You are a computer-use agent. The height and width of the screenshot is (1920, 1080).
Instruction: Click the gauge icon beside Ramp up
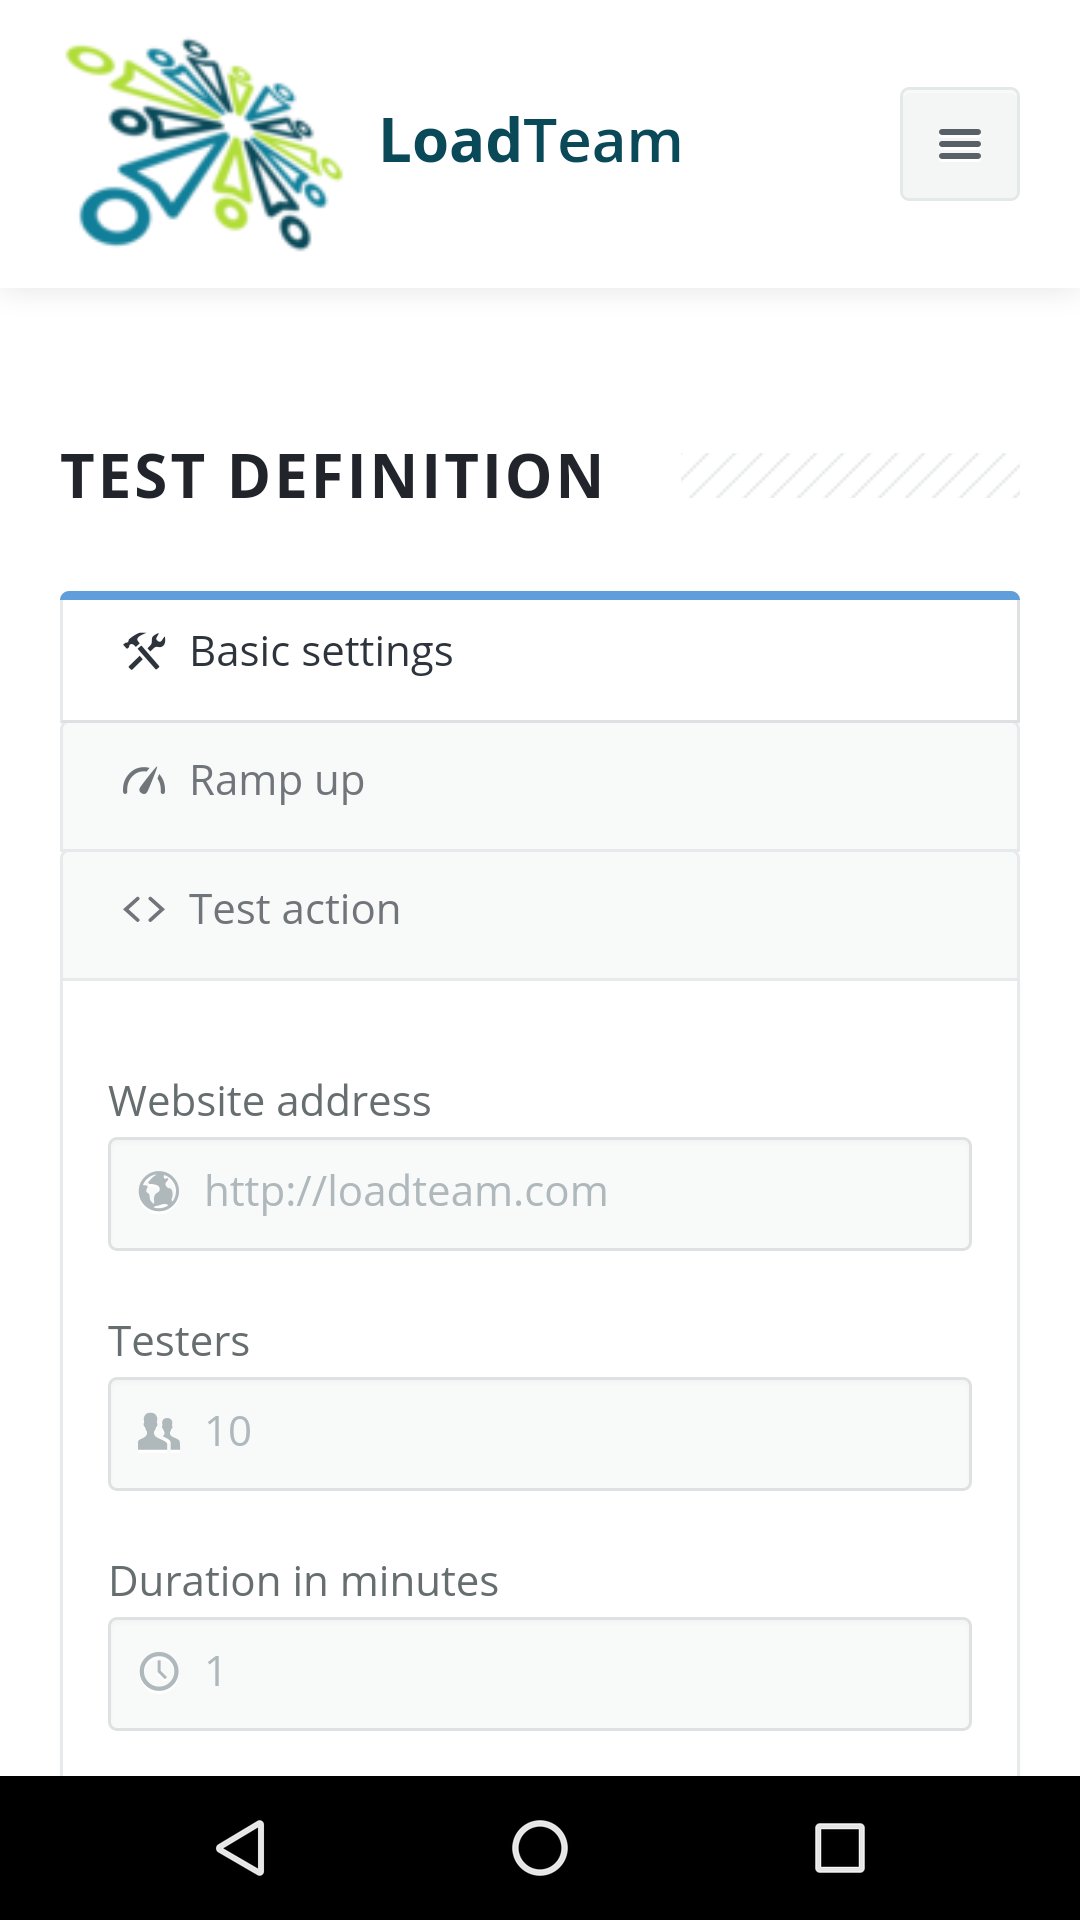tap(144, 781)
